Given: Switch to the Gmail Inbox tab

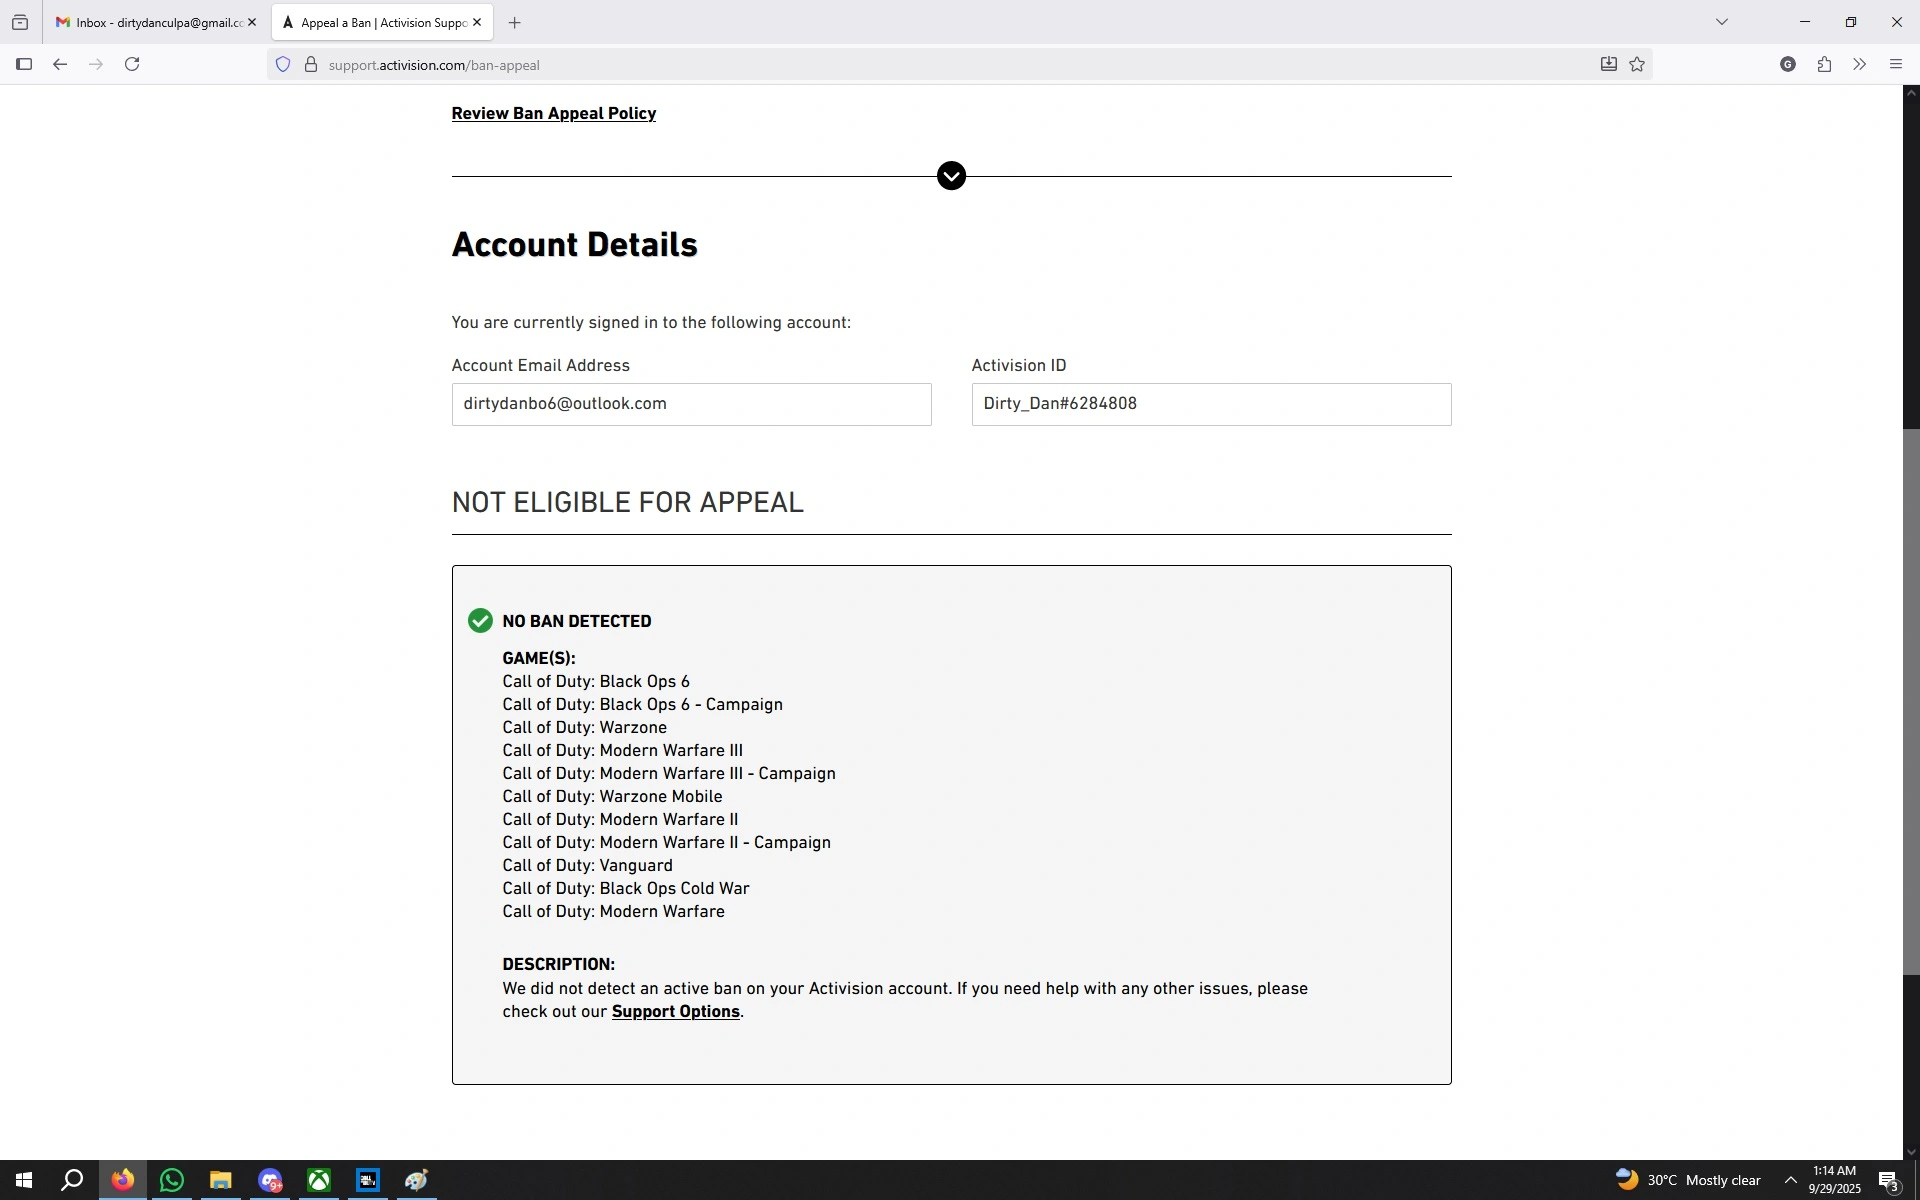Looking at the screenshot, I should (150, 22).
